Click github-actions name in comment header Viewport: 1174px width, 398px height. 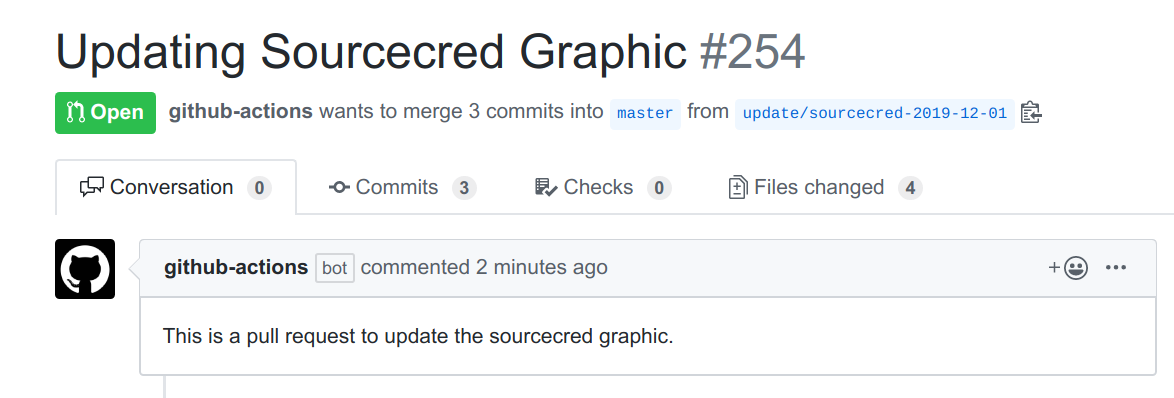click(x=236, y=267)
